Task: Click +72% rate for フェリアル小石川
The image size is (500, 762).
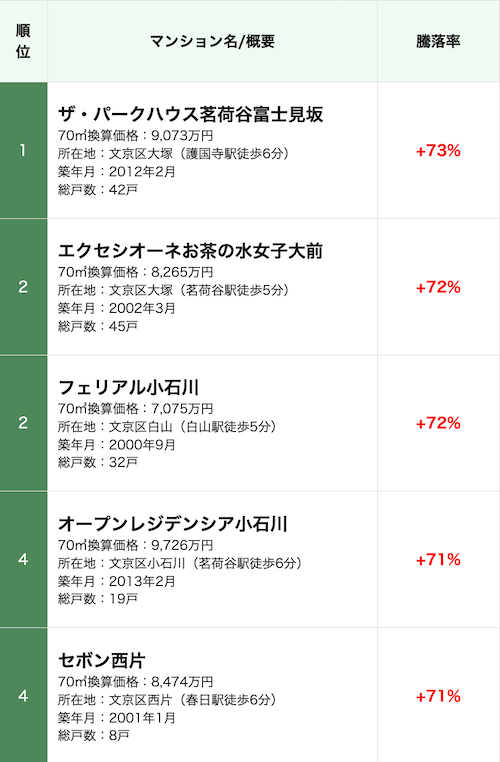Action: 438,423
